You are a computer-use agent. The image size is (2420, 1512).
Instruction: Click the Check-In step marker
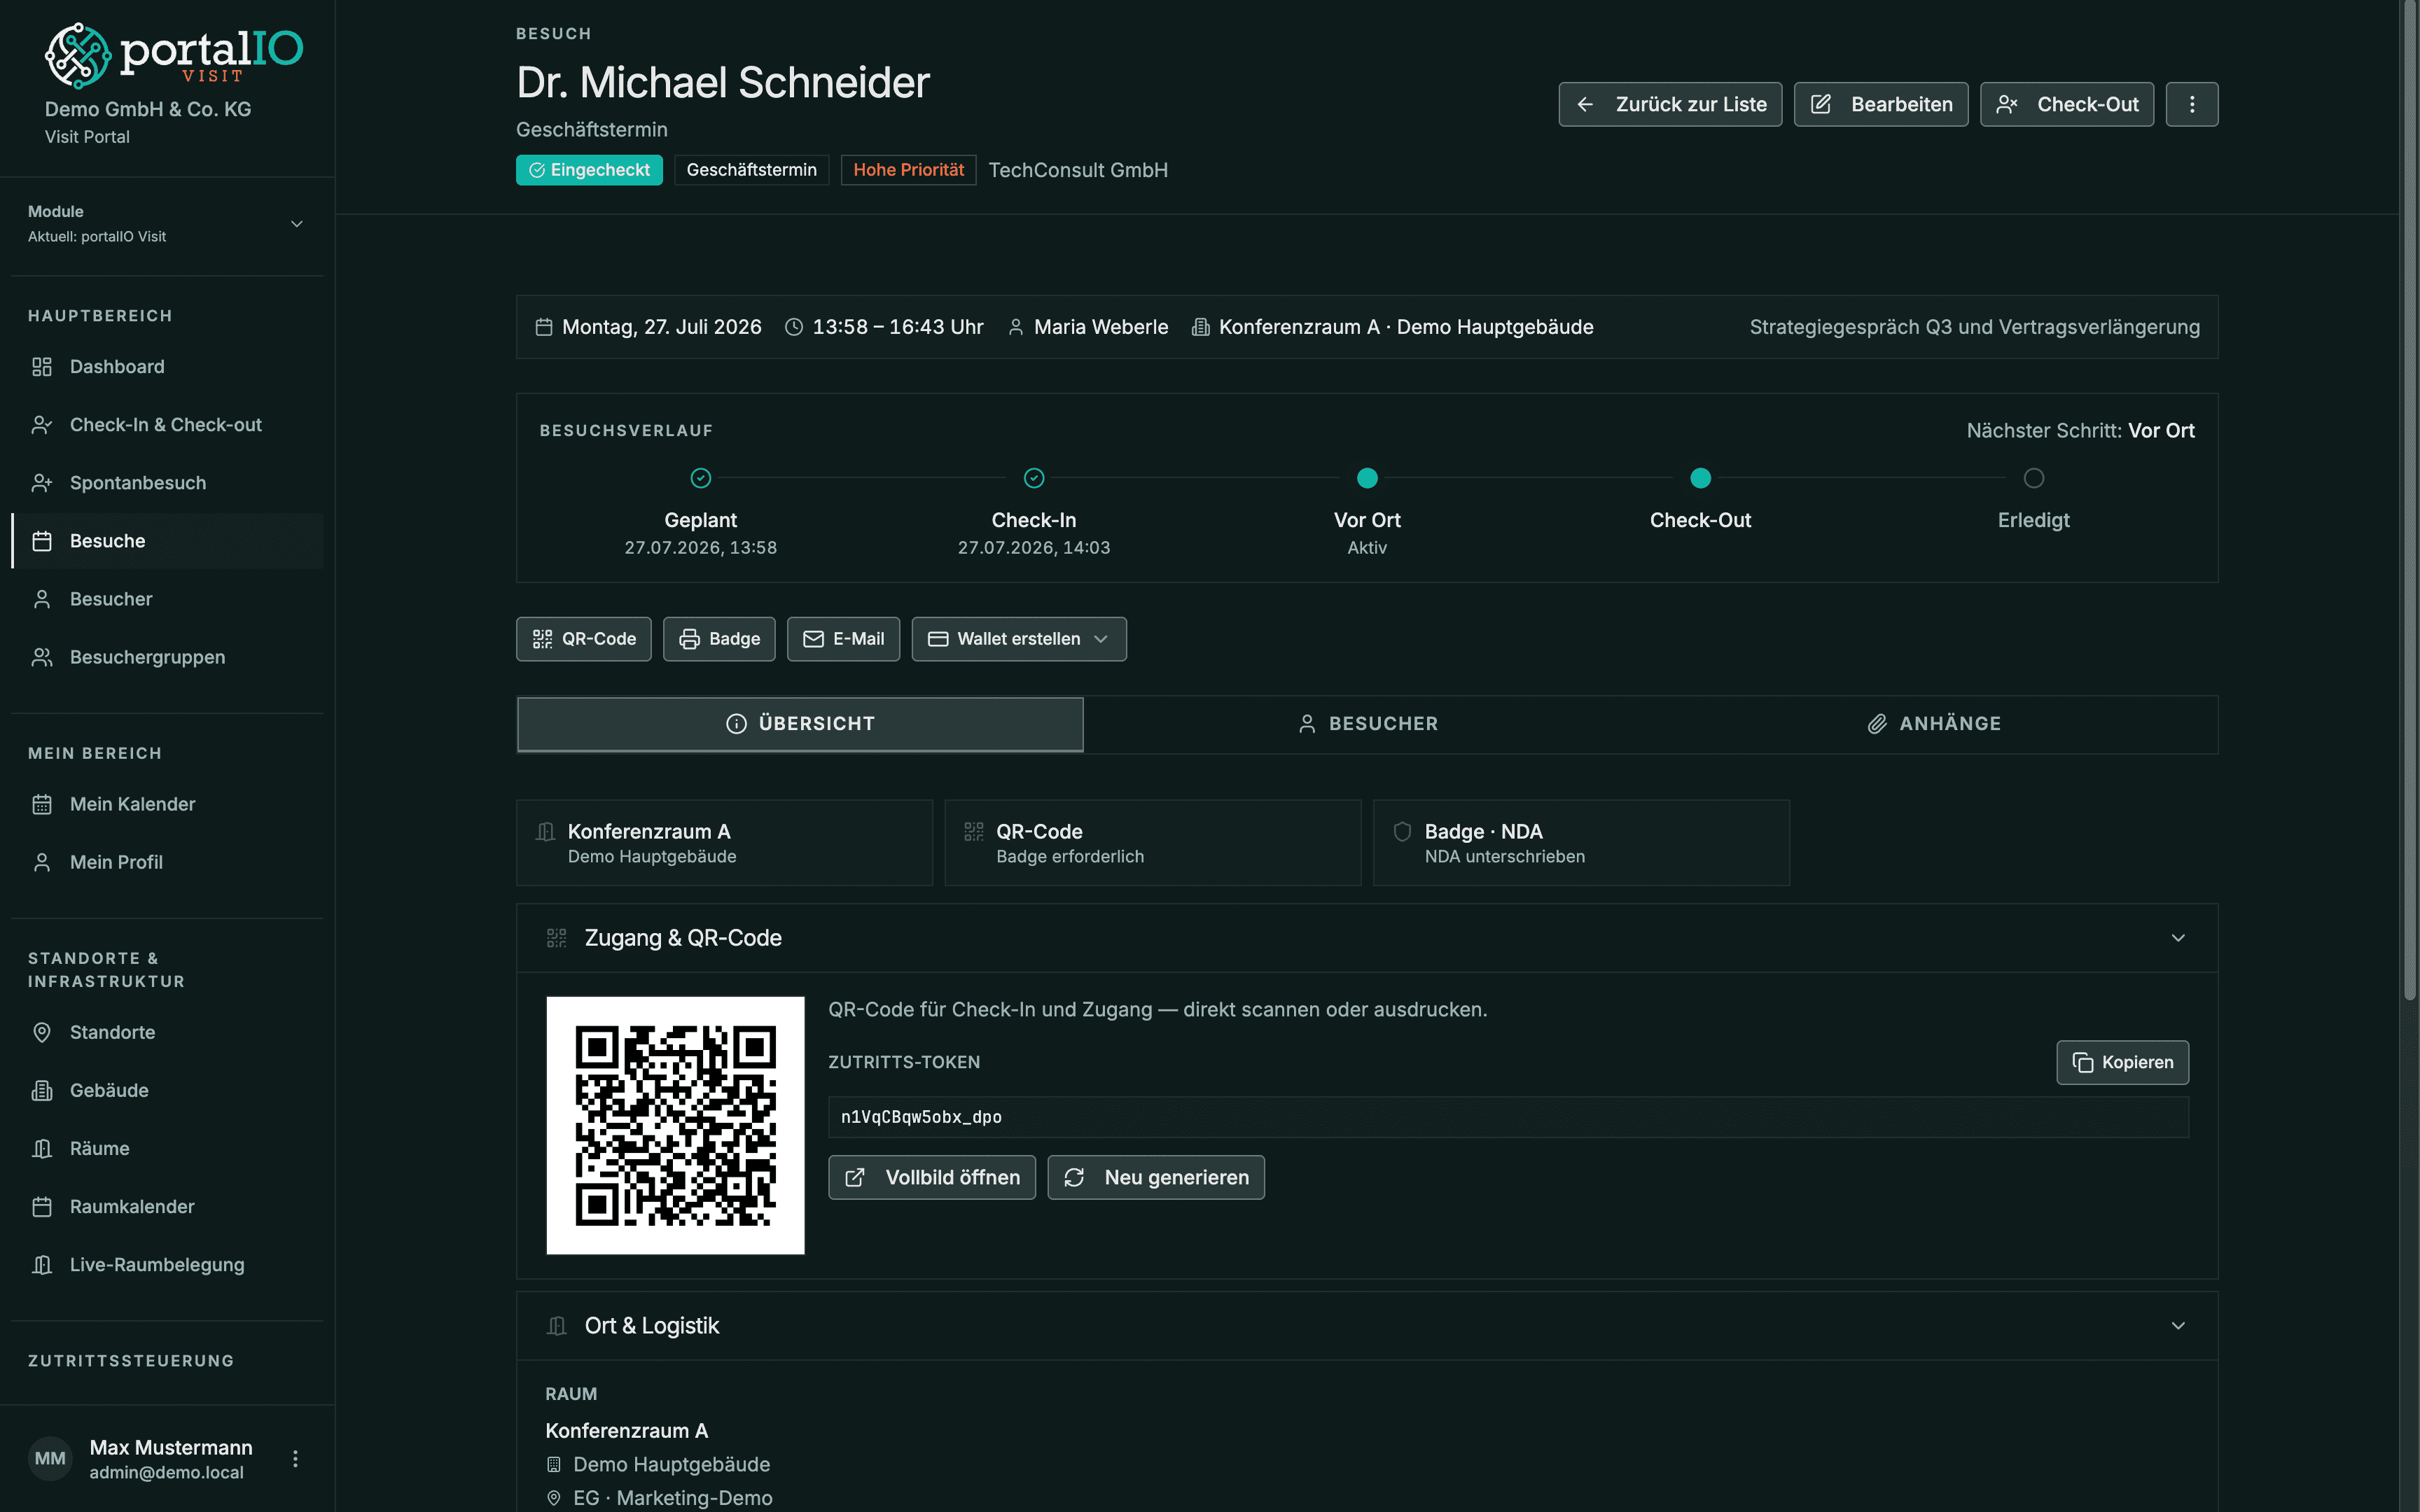tap(1034, 478)
